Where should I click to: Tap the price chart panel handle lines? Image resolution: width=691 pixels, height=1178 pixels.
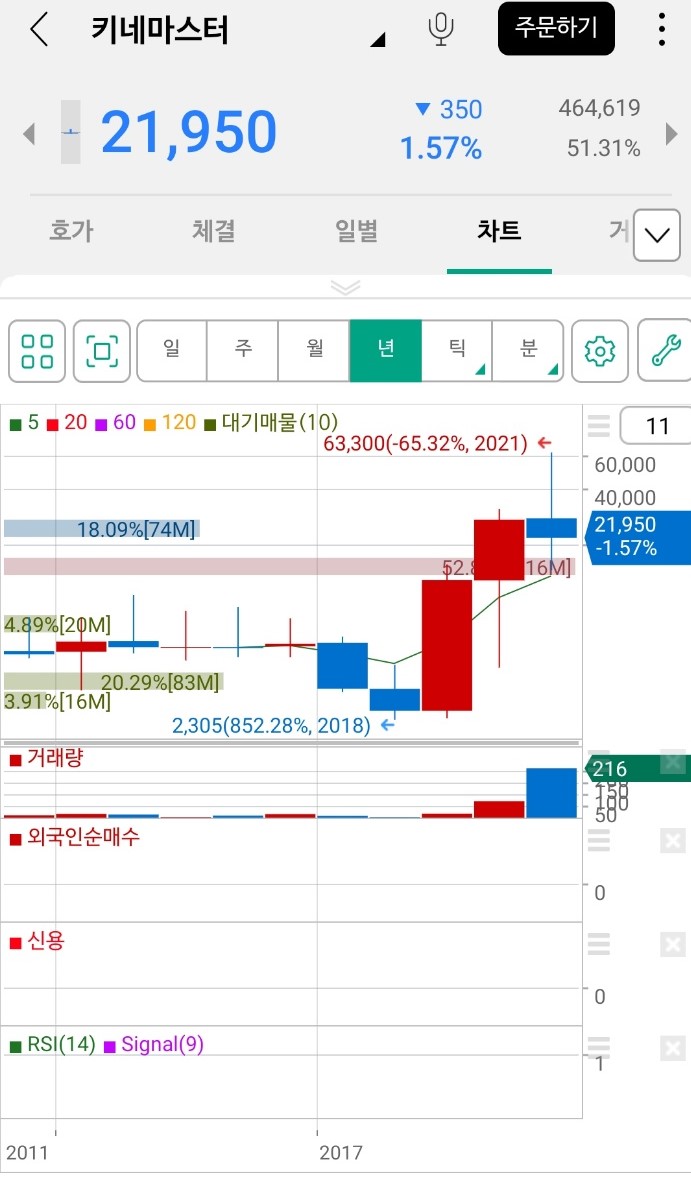pos(599,426)
